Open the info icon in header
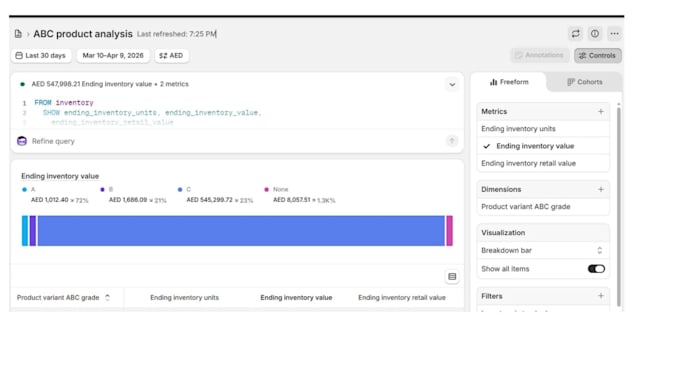Screen dimensions: 680x367 pos(595,33)
